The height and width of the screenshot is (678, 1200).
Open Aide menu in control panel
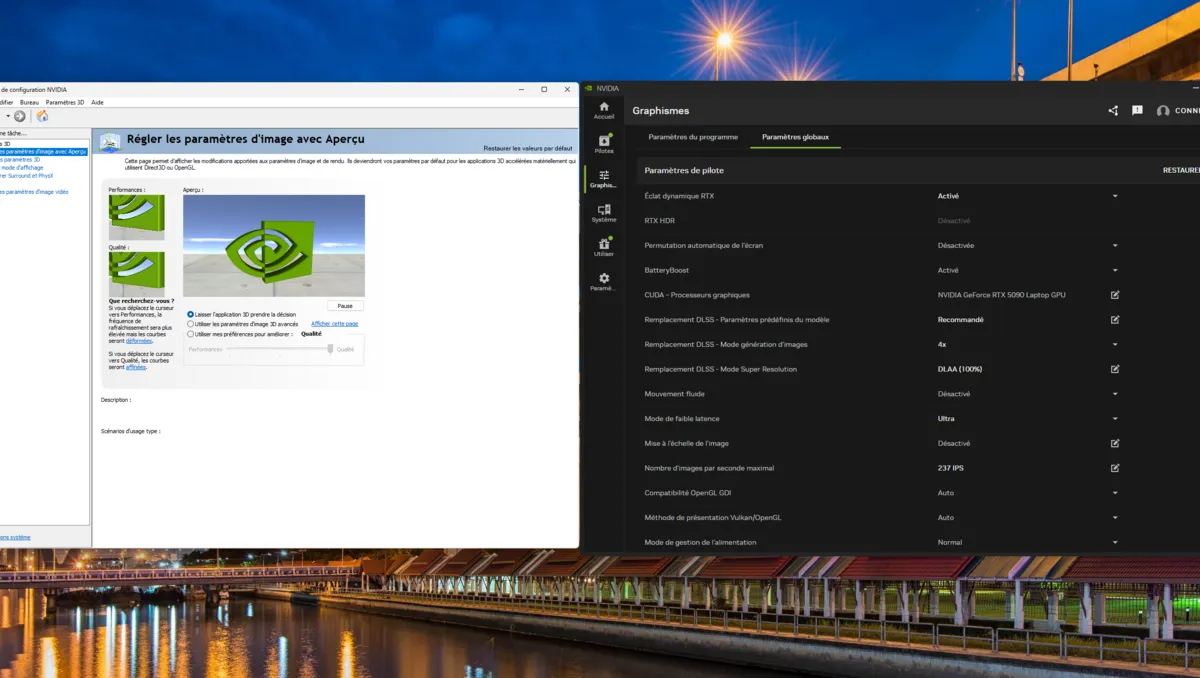click(97, 102)
